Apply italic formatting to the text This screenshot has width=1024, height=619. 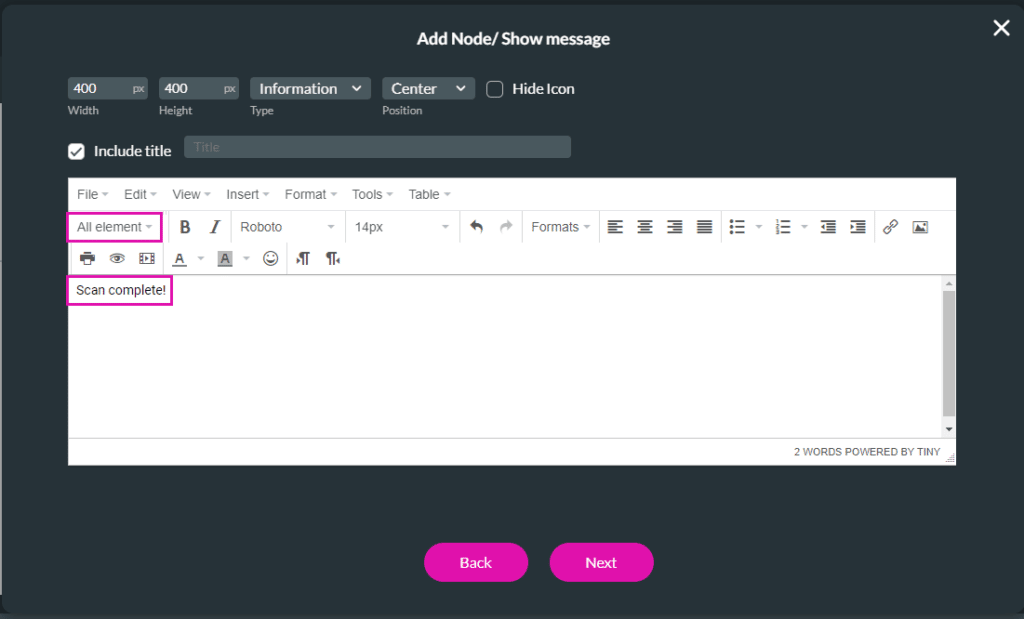215,227
